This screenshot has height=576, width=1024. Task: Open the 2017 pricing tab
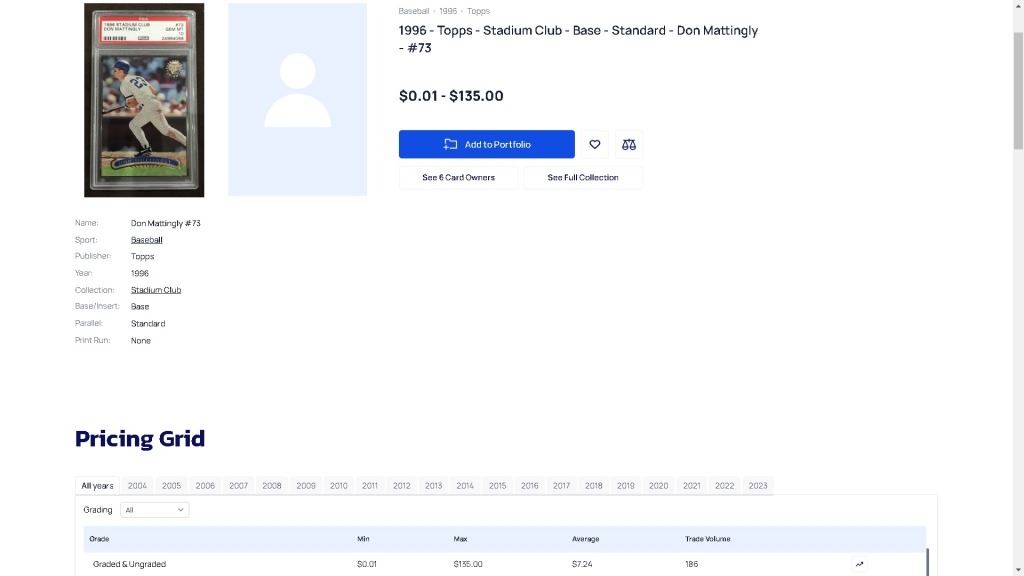pyautogui.click(x=561, y=486)
